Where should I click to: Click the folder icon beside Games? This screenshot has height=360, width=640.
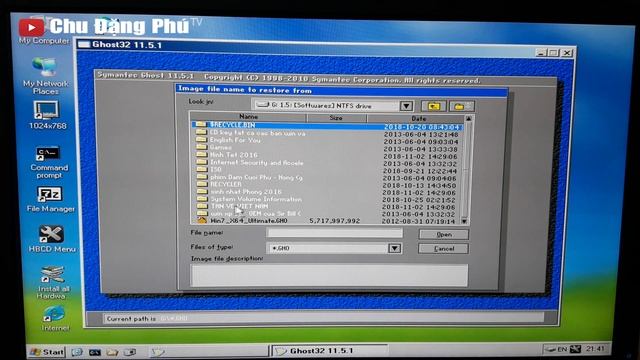tap(201, 147)
